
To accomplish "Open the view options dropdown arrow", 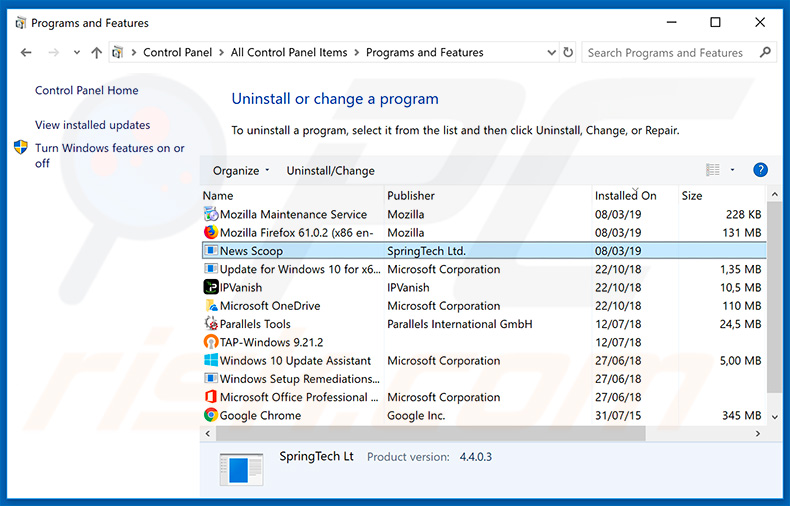I will [732, 171].
